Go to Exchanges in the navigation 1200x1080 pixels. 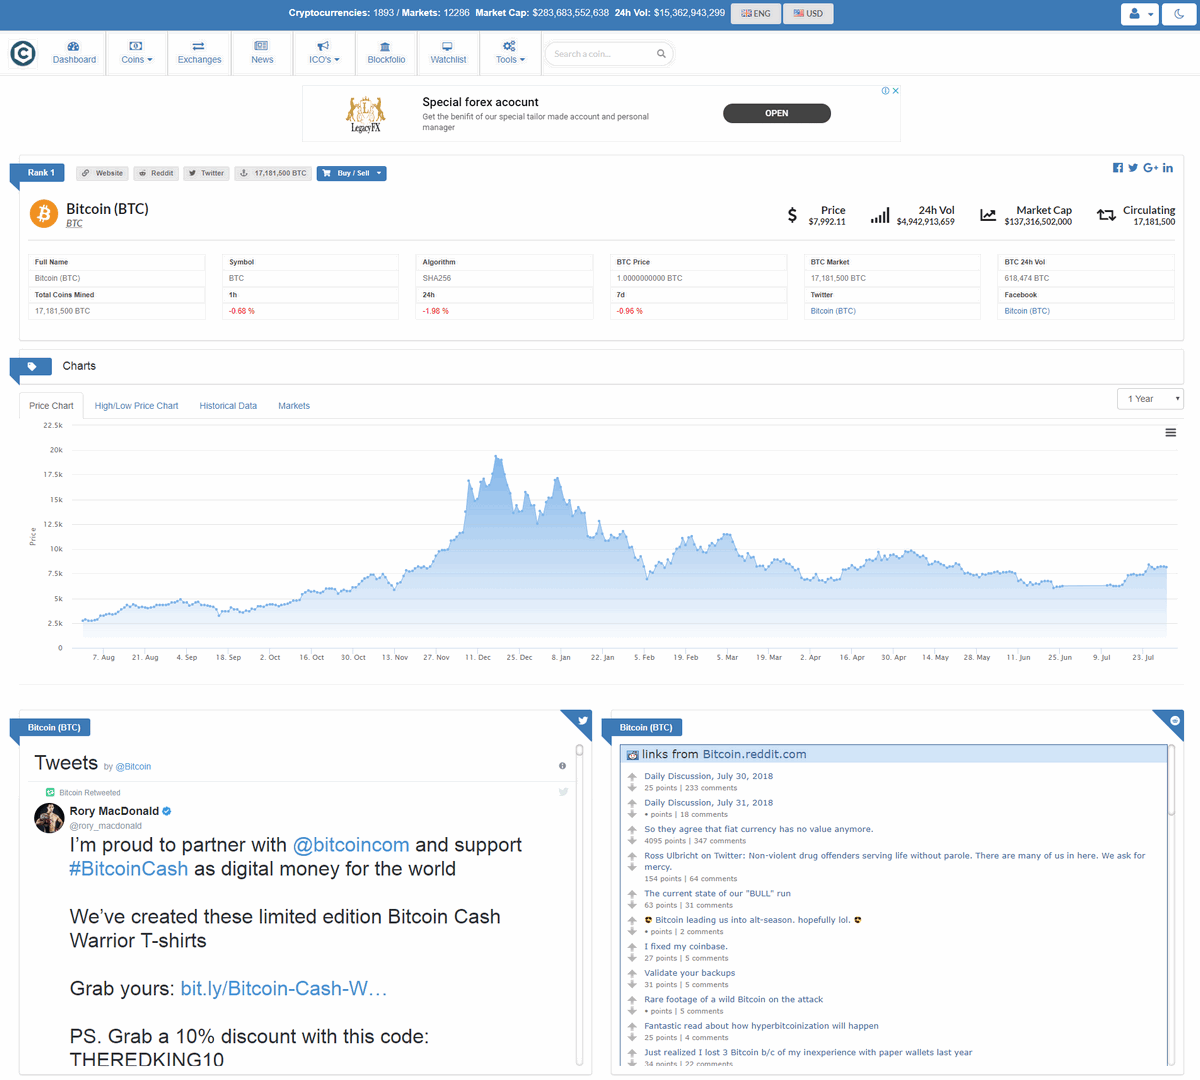199,53
